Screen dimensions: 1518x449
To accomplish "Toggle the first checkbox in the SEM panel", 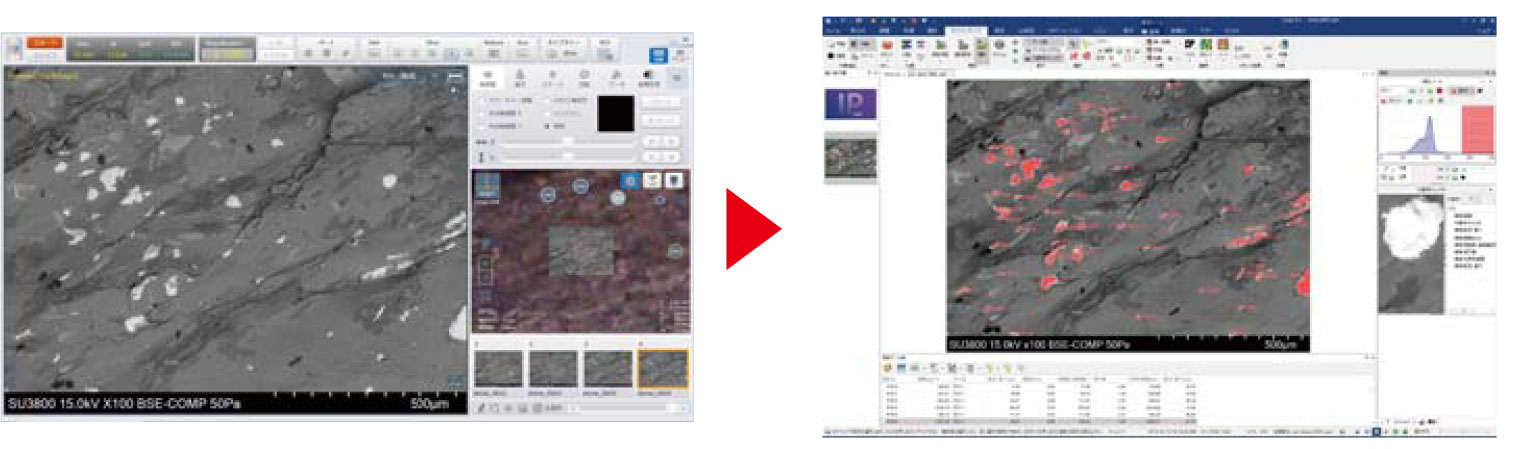I will pos(481,100).
